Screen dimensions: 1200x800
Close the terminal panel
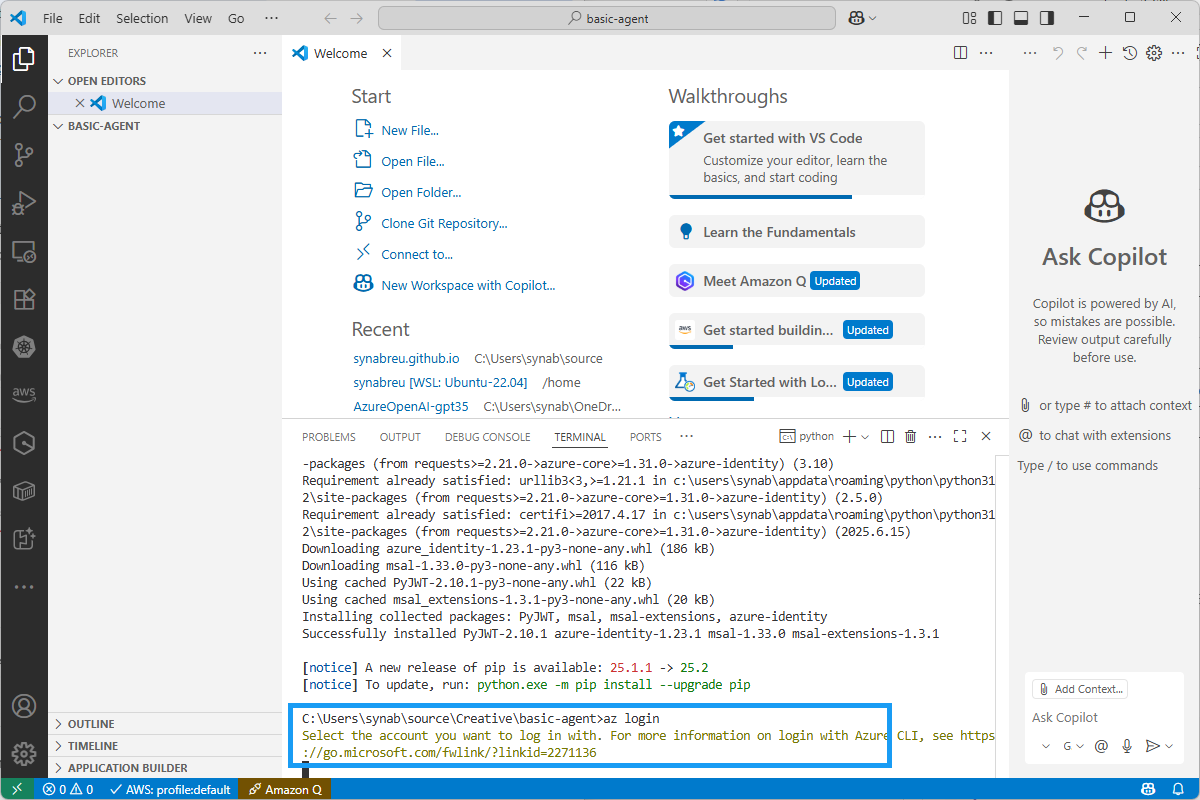click(x=986, y=437)
